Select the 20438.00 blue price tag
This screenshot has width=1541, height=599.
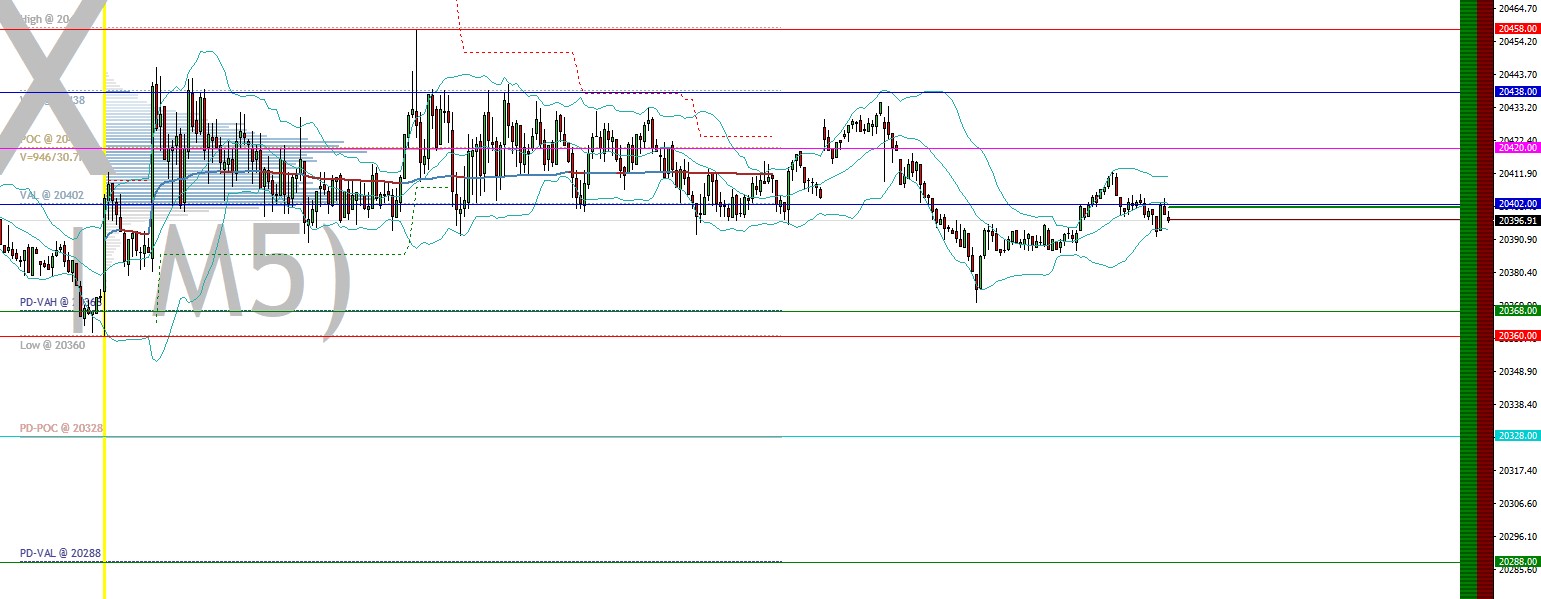point(1516,91)
